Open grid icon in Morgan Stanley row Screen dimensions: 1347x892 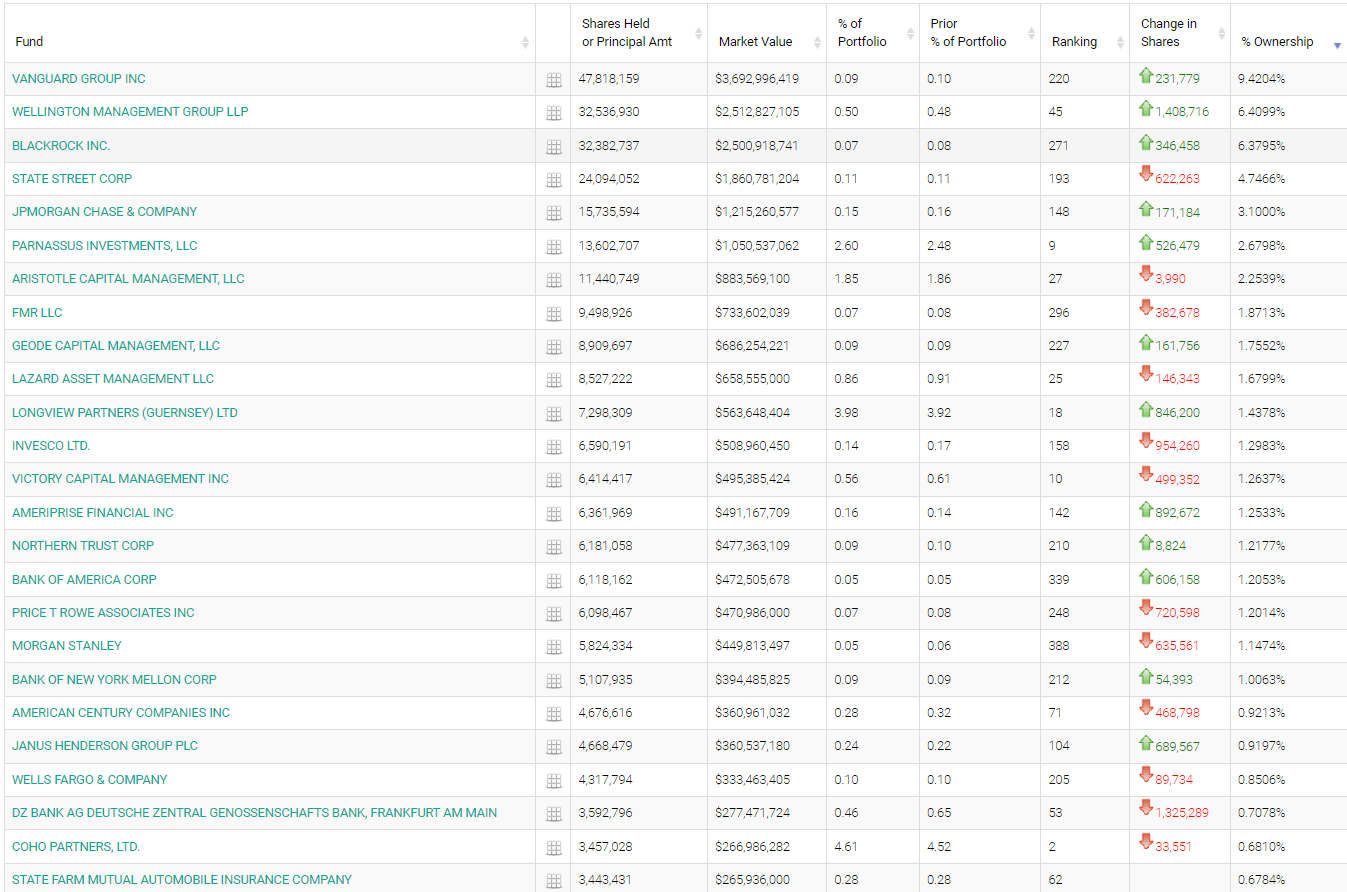click(553, 647)
